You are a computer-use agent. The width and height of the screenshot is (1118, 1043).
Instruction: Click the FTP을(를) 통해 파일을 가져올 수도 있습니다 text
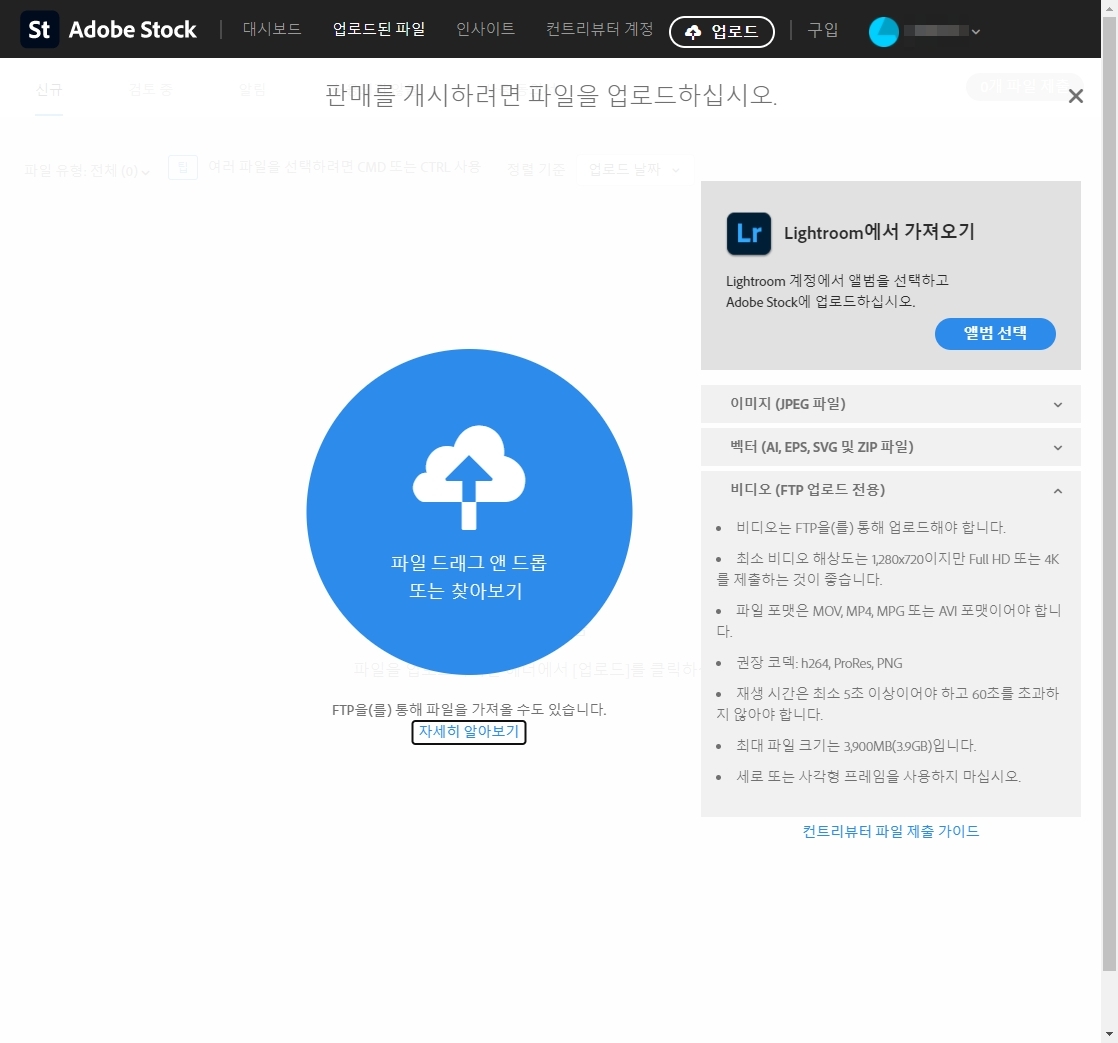click(469, 709)
